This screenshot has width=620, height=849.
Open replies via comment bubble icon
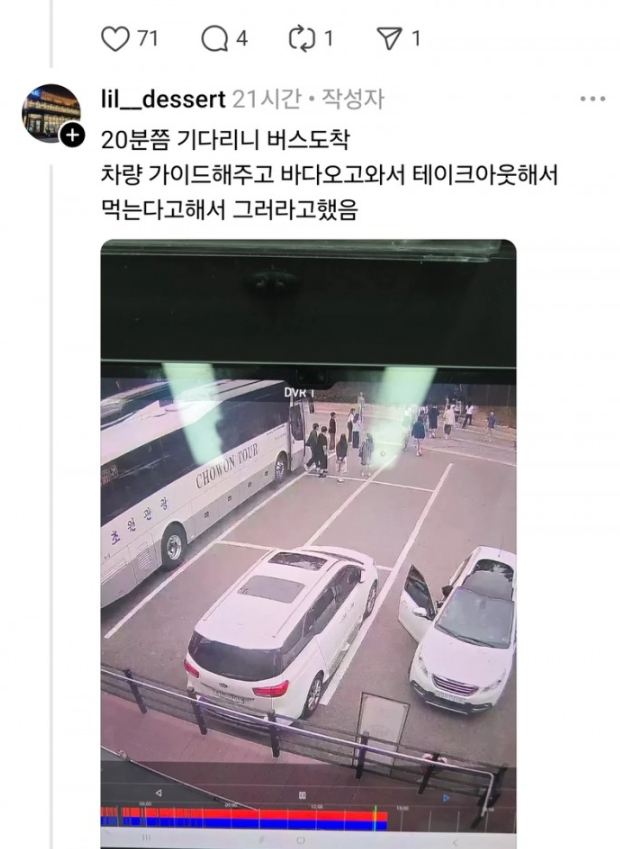pos(214,39)
